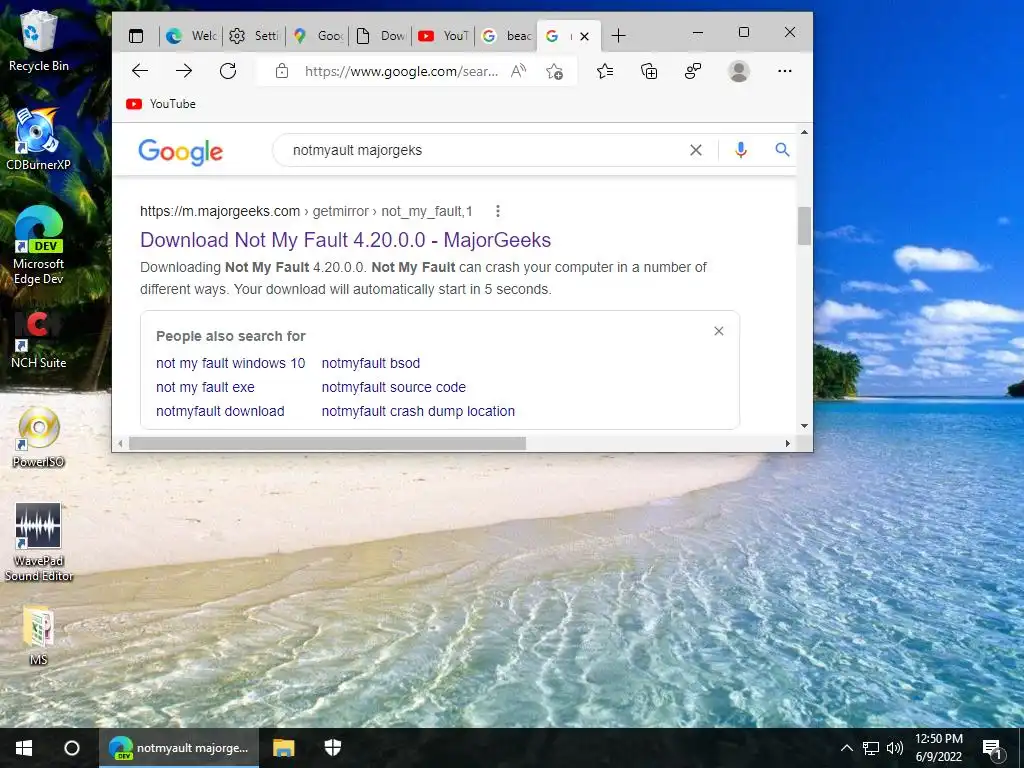Open Collections in Edge toolbar
The height and width of the screenshot is (768, 1024).
(649, 71)
